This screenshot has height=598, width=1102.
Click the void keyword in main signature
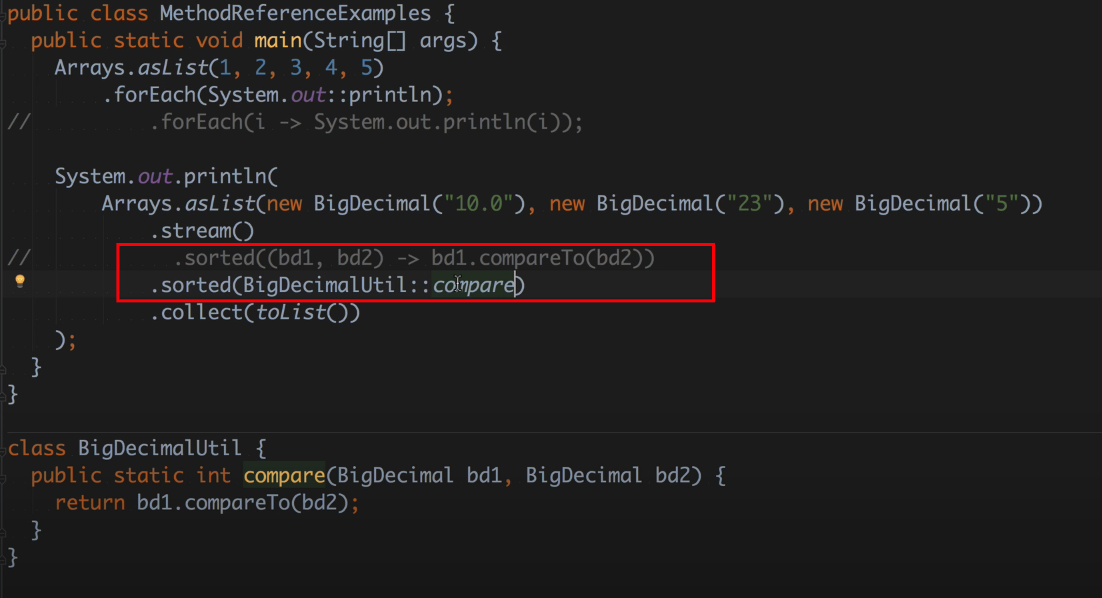(x=219, y=41)
